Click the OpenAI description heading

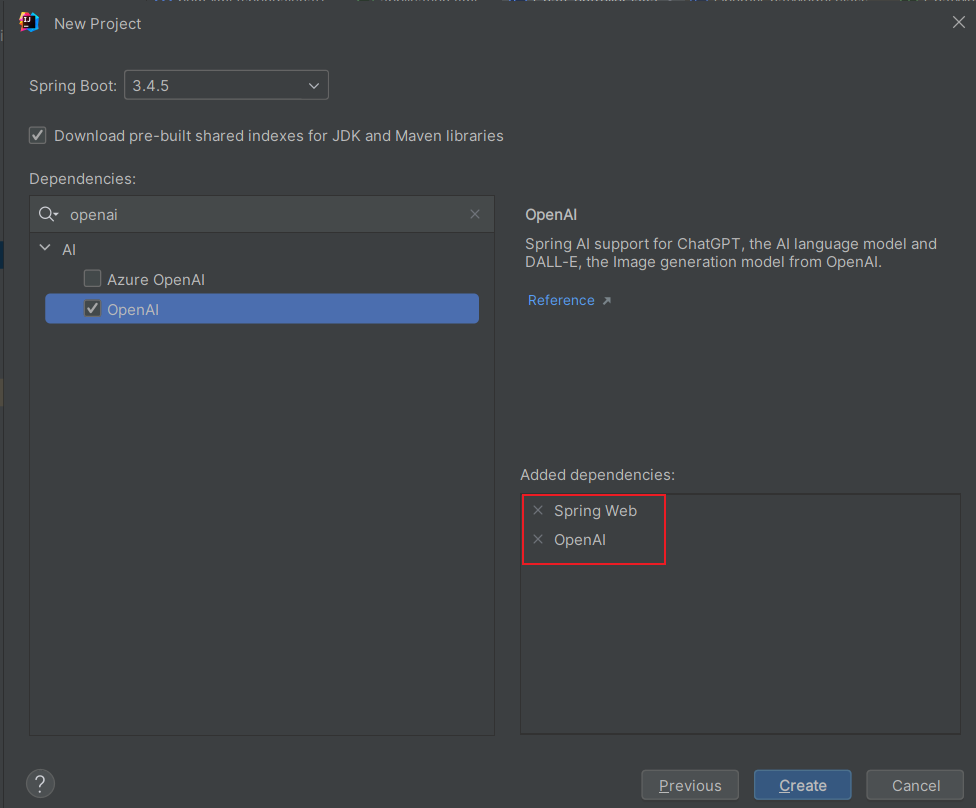pos(551,215)
